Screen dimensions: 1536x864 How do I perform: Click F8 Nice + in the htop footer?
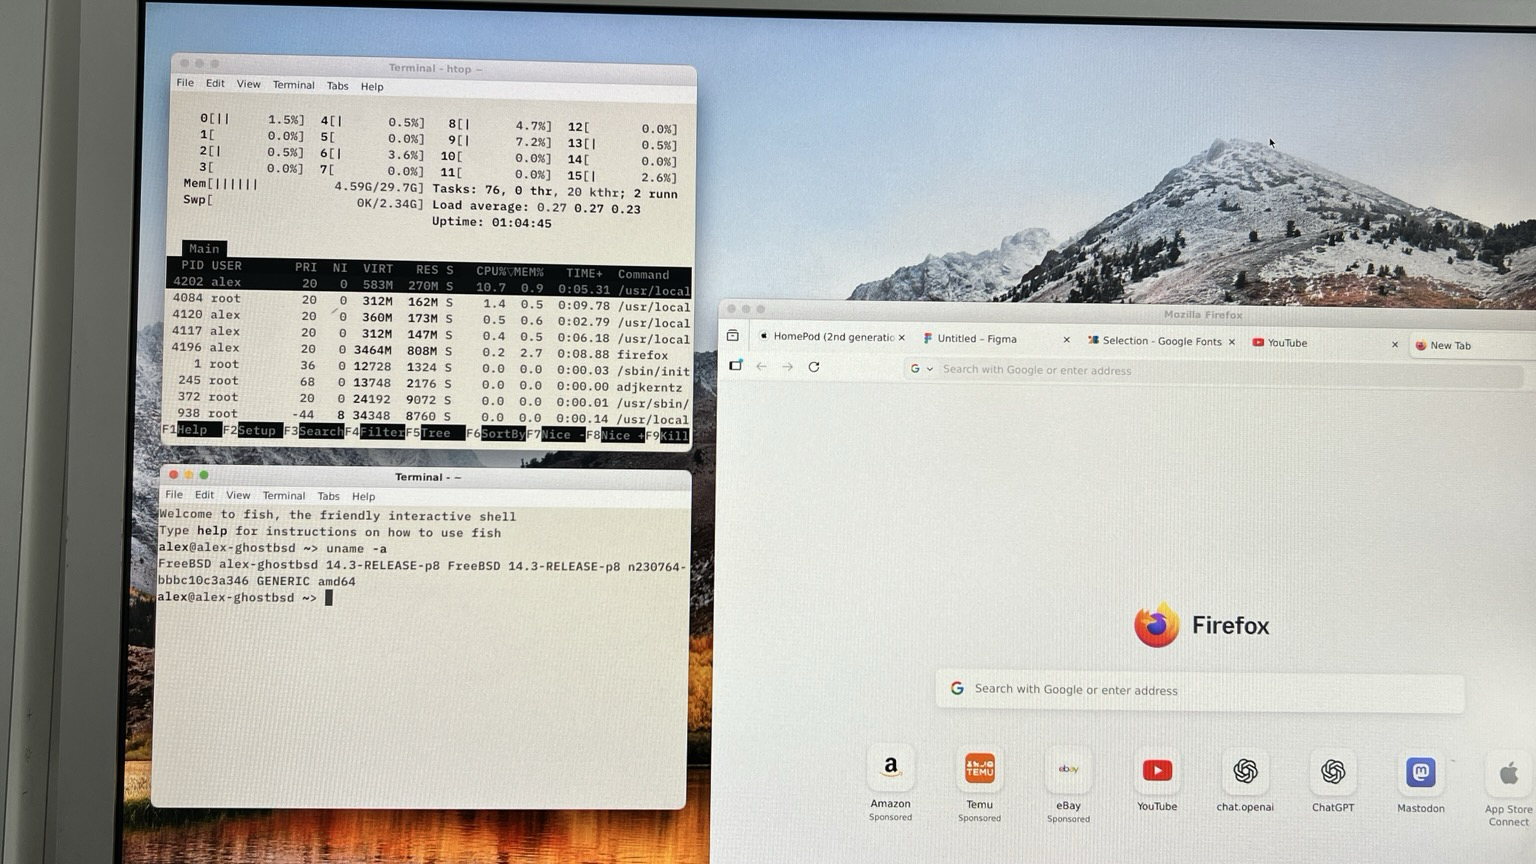click(616, 435)
